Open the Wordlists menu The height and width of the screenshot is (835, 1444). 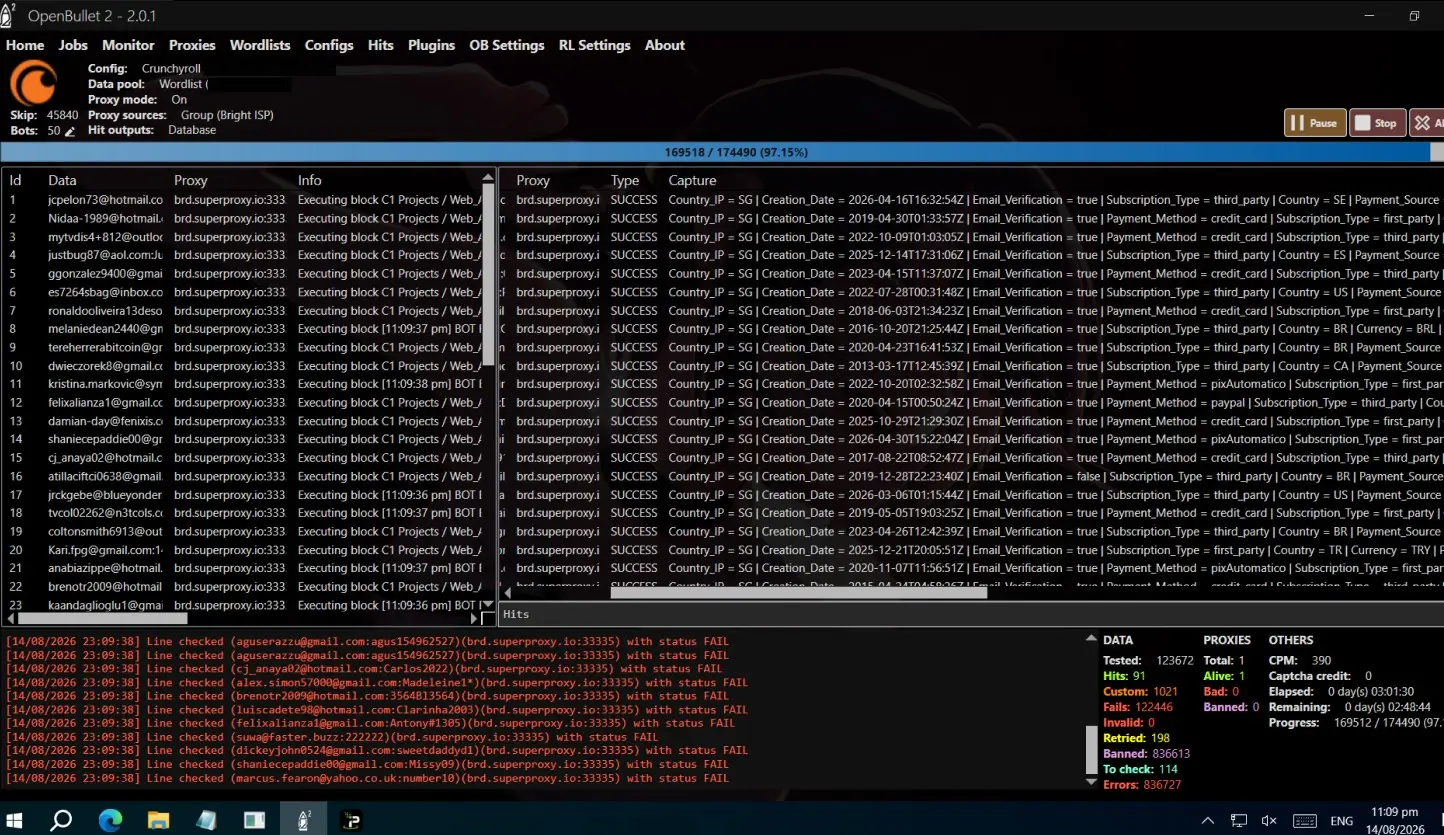pyautogui.click(x=260, y=45)
